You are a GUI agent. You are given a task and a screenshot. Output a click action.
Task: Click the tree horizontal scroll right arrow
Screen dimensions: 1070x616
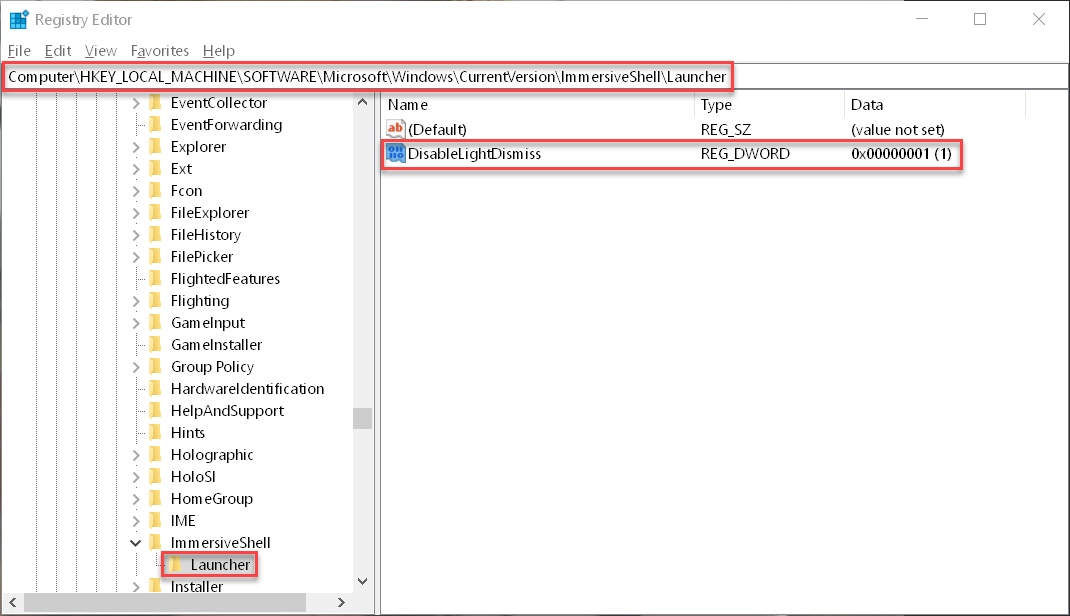pos(341,602)
